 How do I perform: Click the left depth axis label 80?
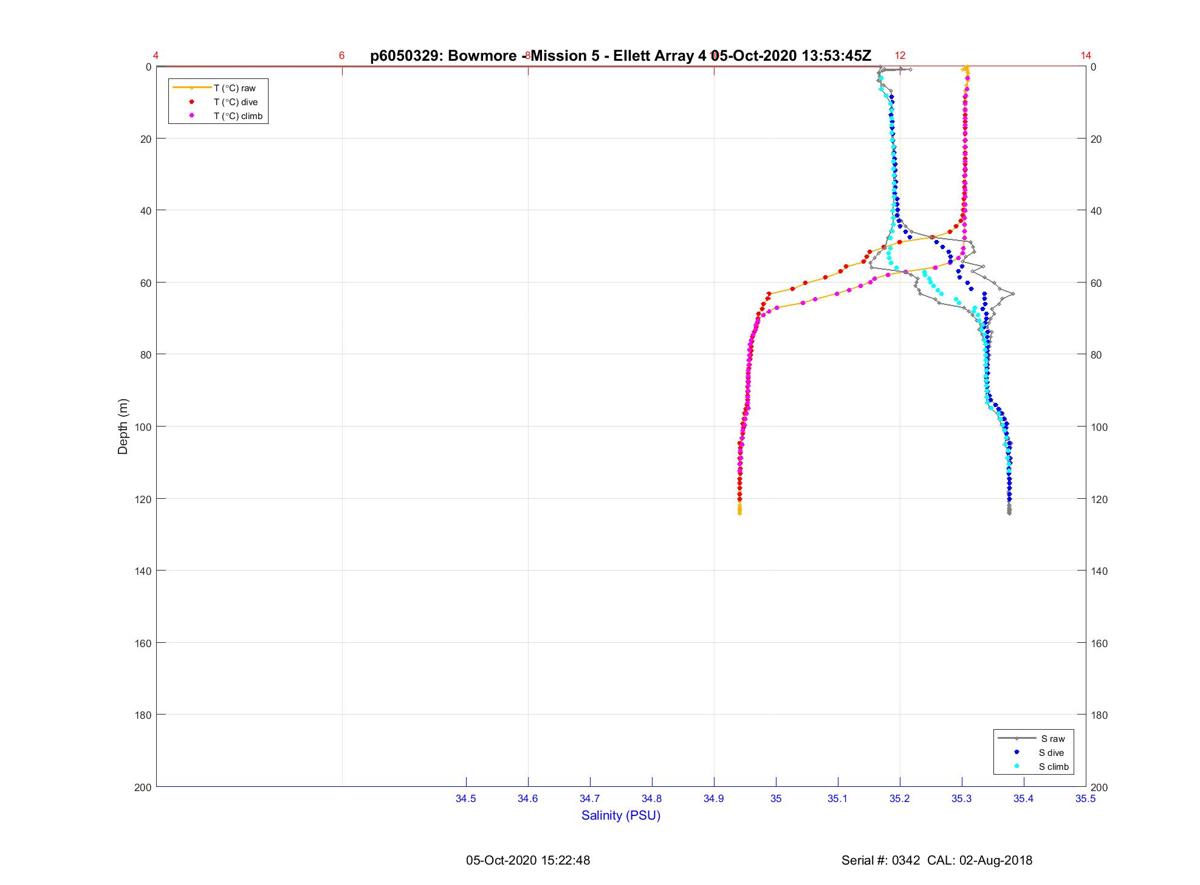pyautogui.click(x=145, y=355)
